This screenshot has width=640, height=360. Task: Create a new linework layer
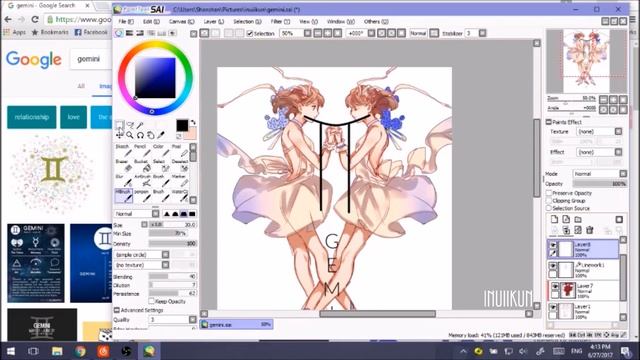point(566,220)
